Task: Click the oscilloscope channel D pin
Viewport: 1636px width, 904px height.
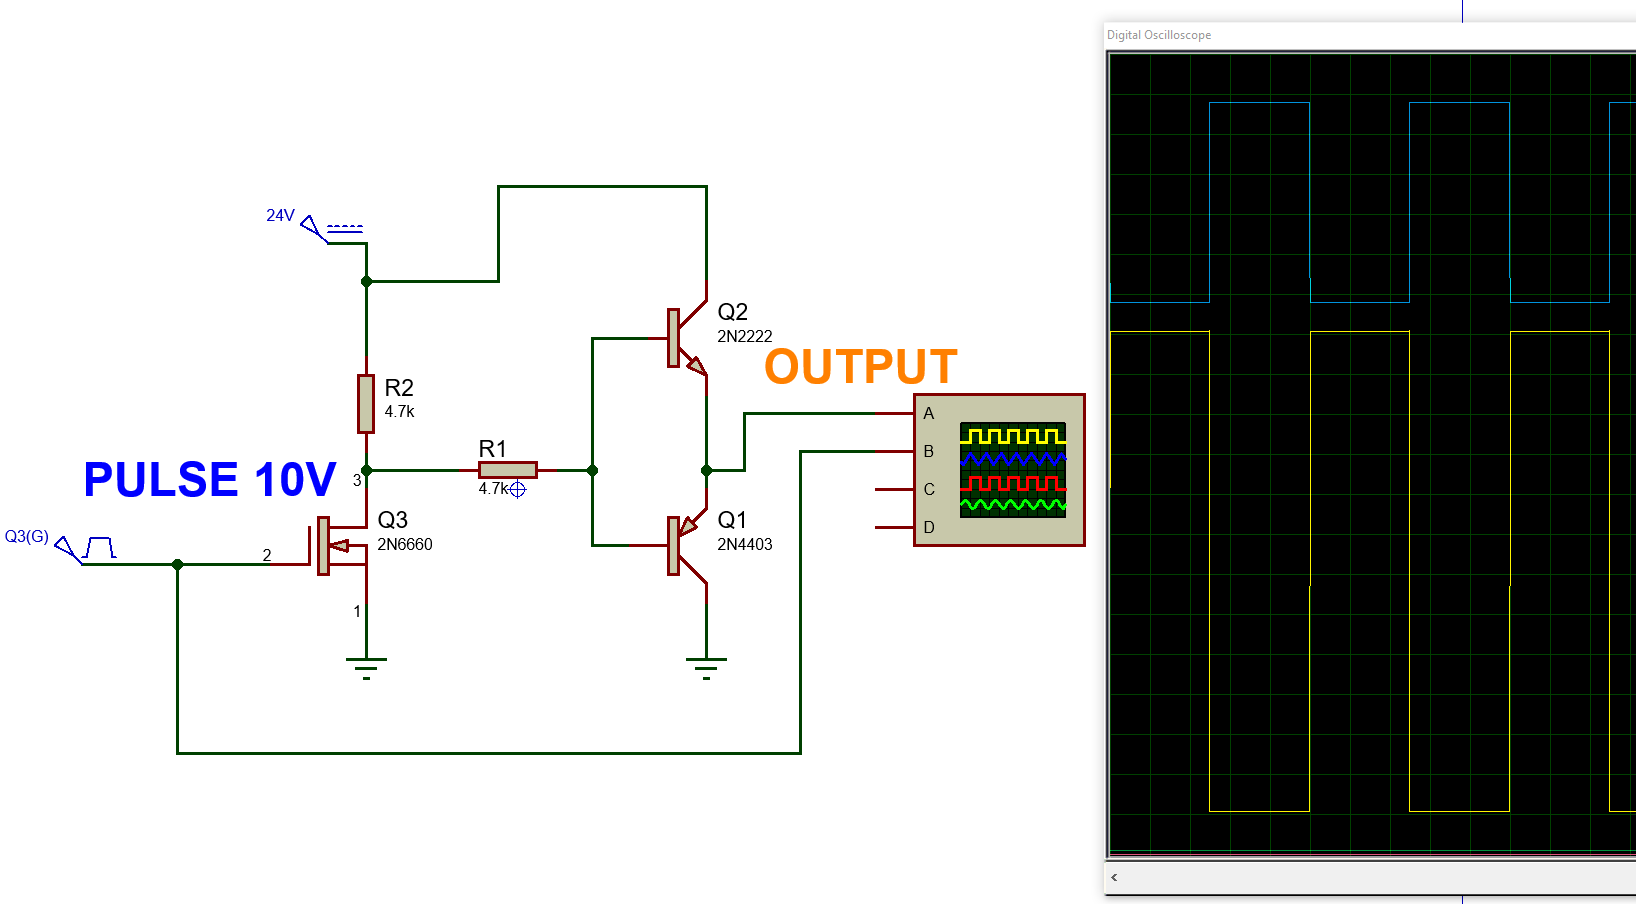Action: [x=893, y=527]
